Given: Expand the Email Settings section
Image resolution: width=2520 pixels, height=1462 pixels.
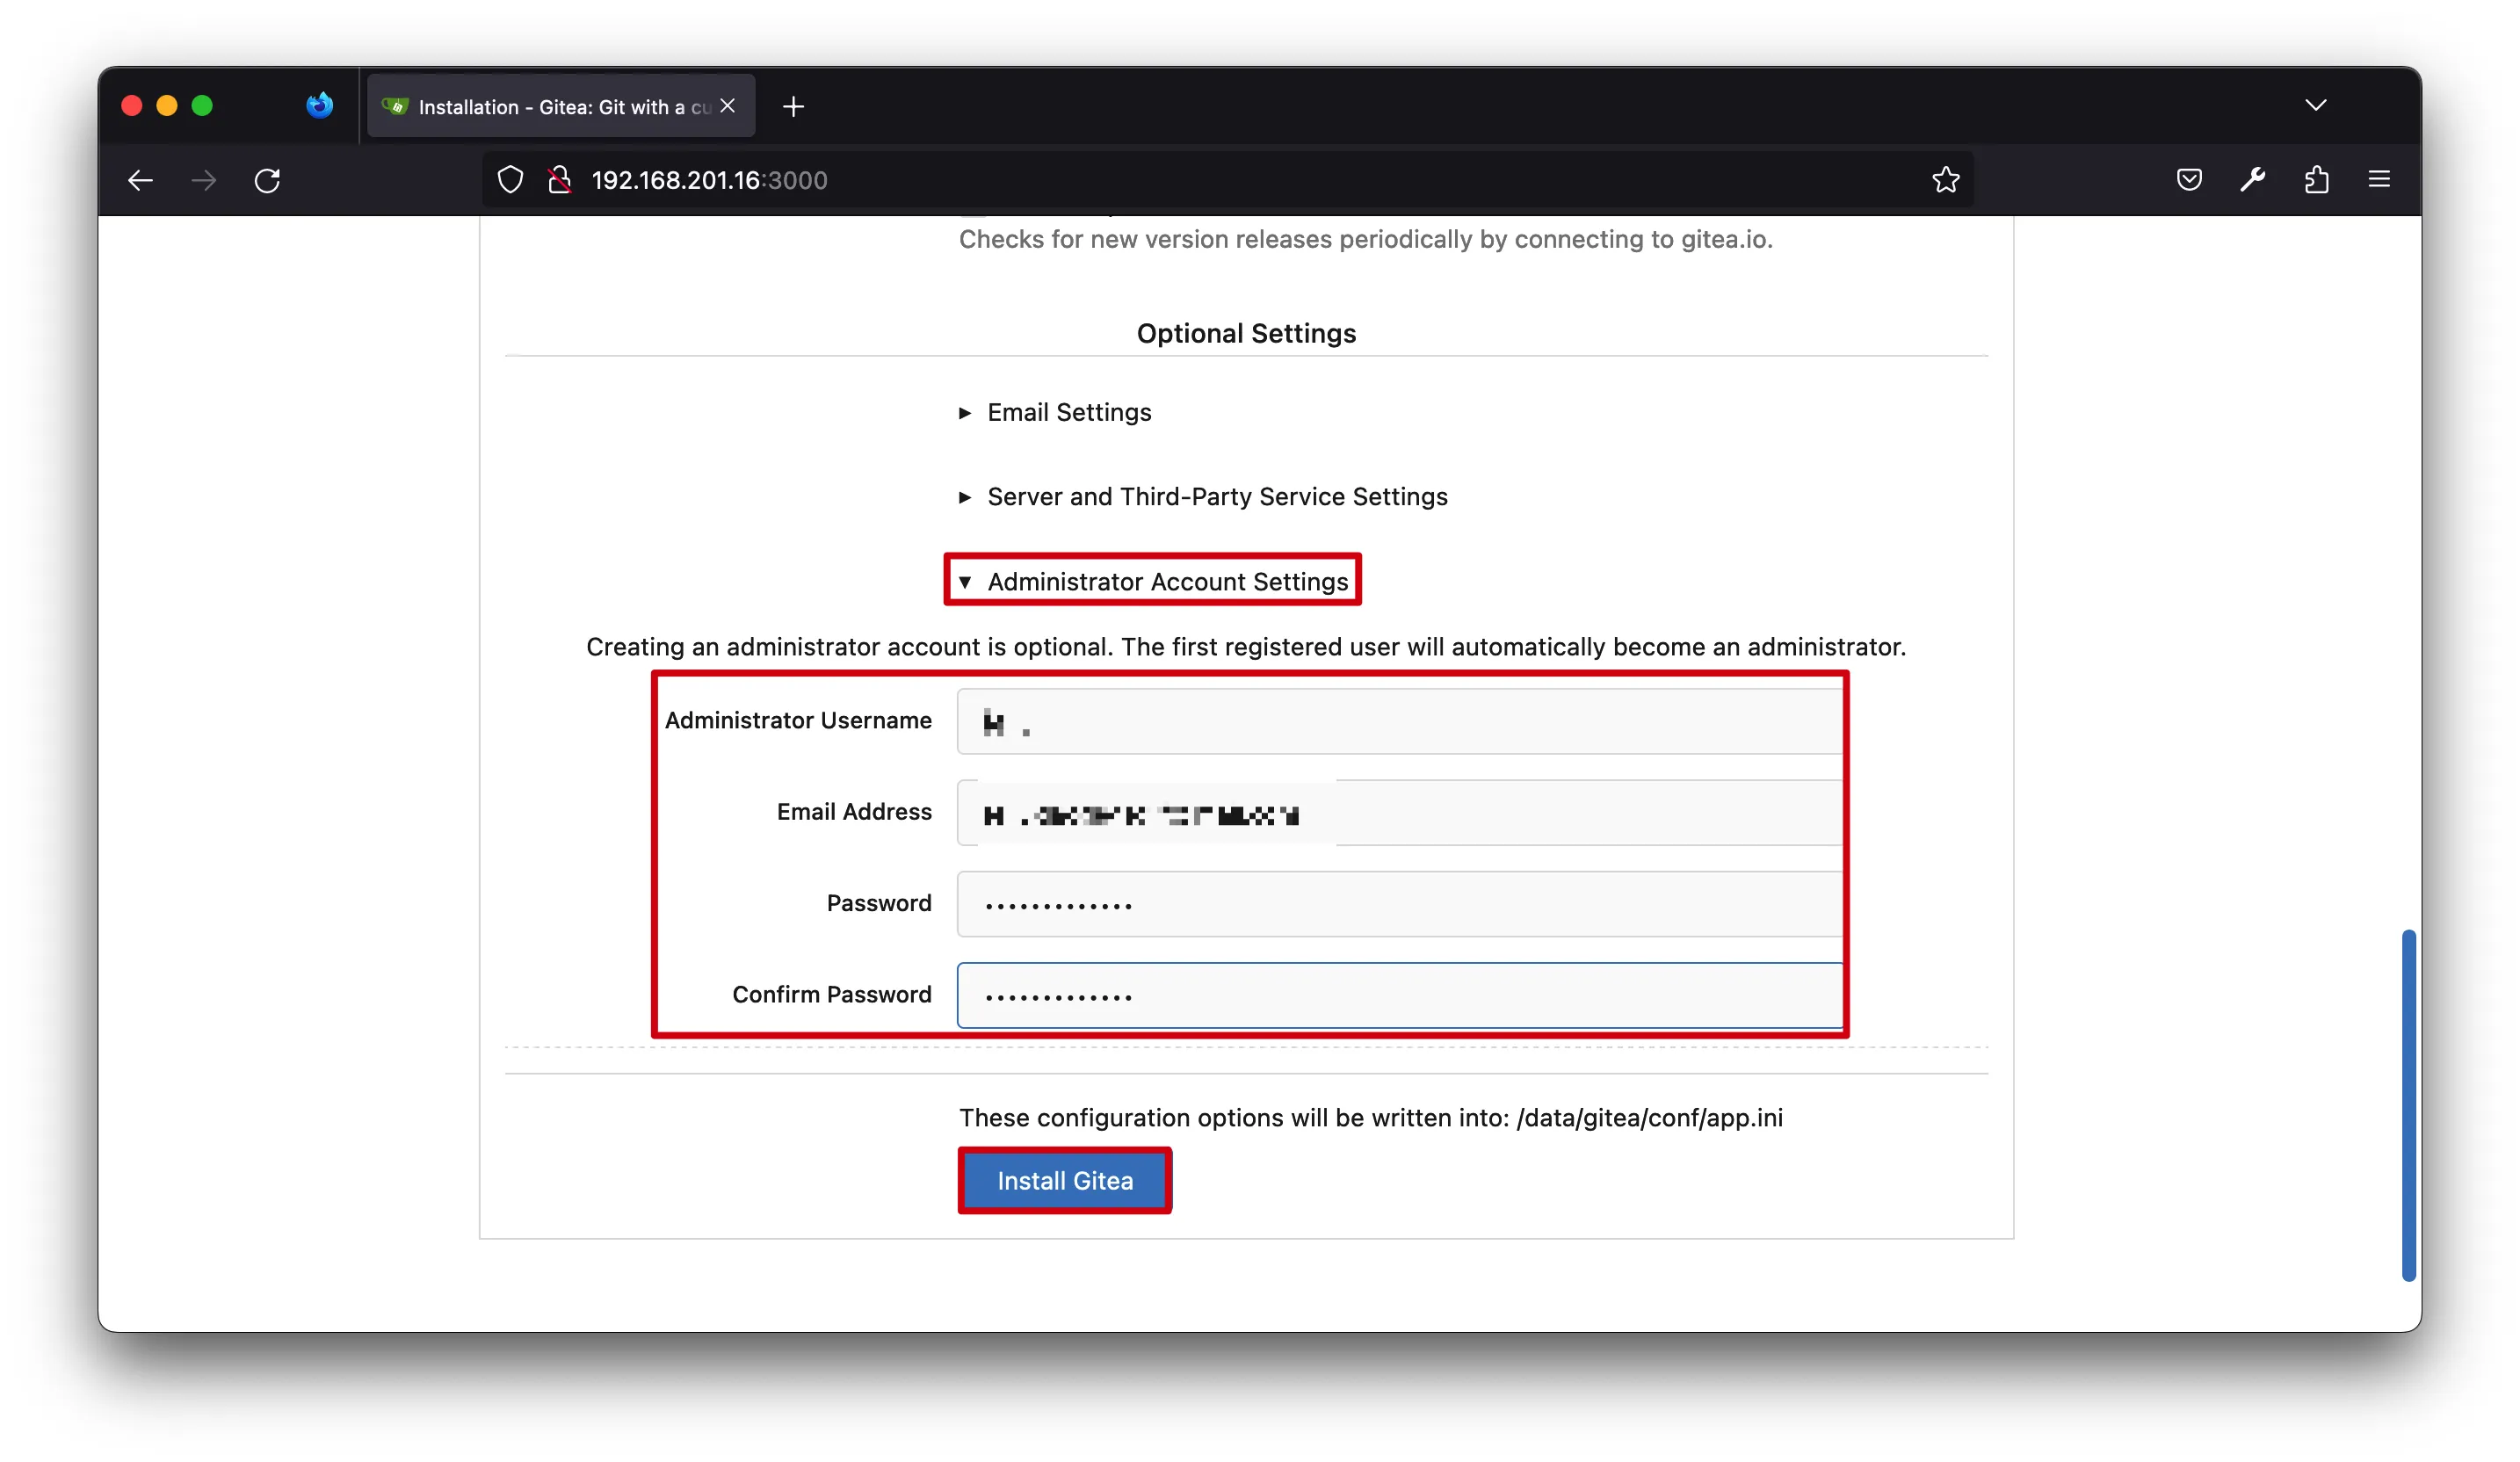Looking at the screenshot, I should [x=1055, y=412].
